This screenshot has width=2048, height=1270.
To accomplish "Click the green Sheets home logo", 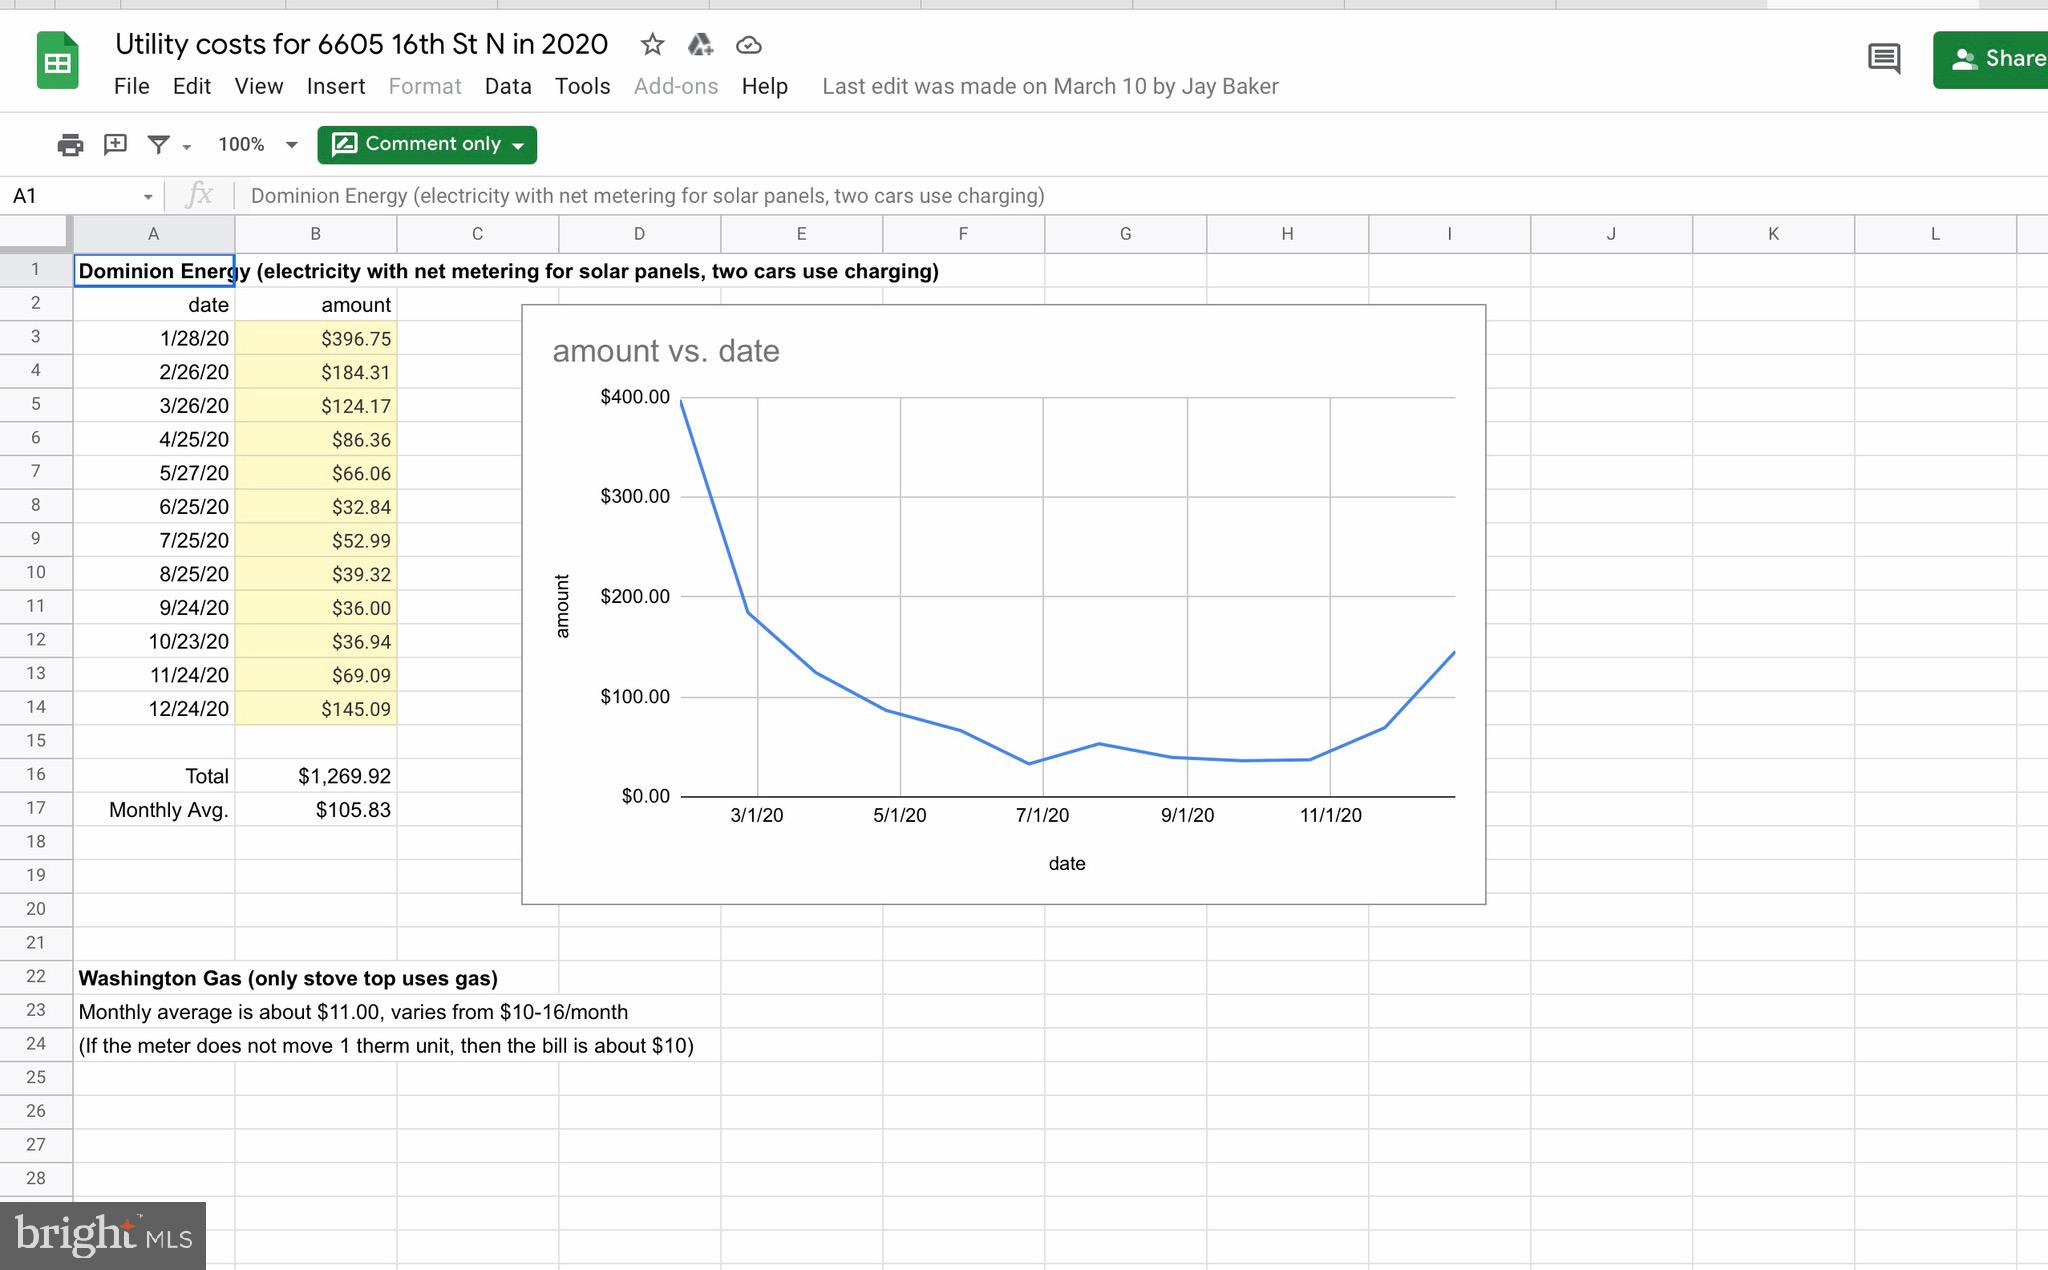I will (x=57, y=62).
